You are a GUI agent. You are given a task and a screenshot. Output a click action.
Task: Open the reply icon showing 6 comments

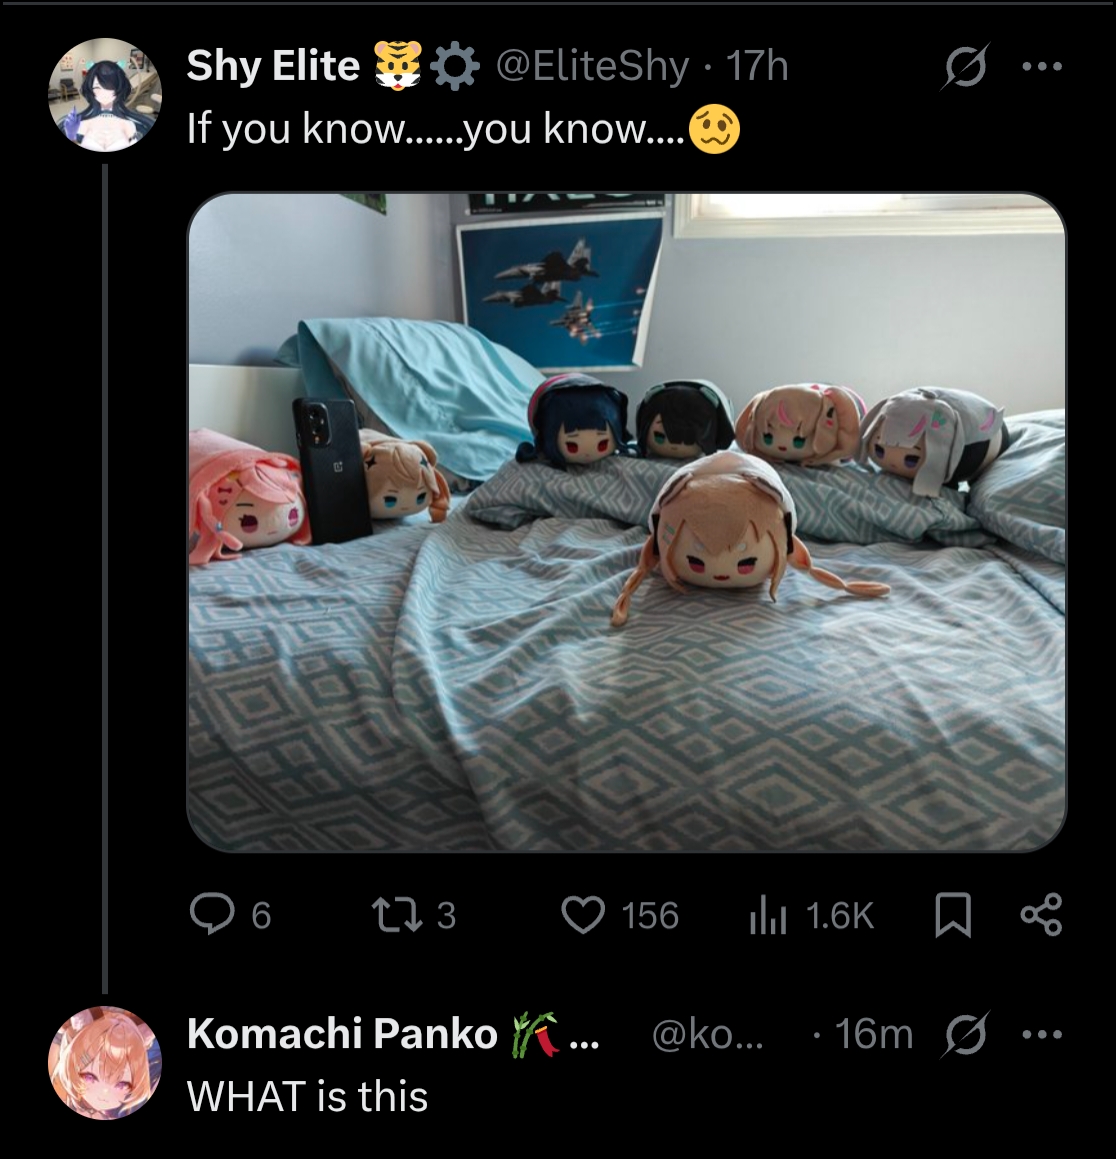coord(211,914)
